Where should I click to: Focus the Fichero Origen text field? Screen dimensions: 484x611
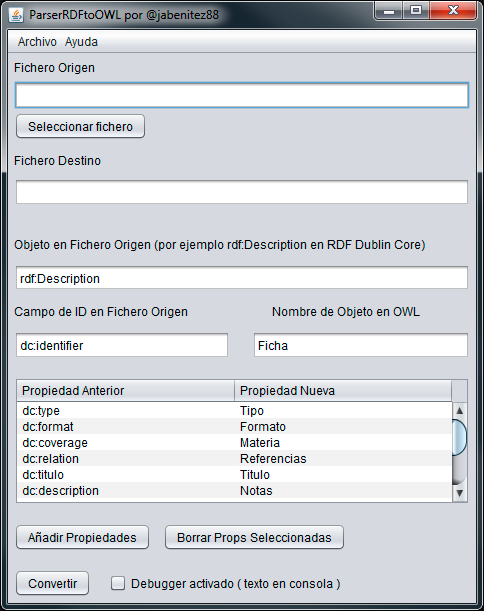[x=242, y=95]
